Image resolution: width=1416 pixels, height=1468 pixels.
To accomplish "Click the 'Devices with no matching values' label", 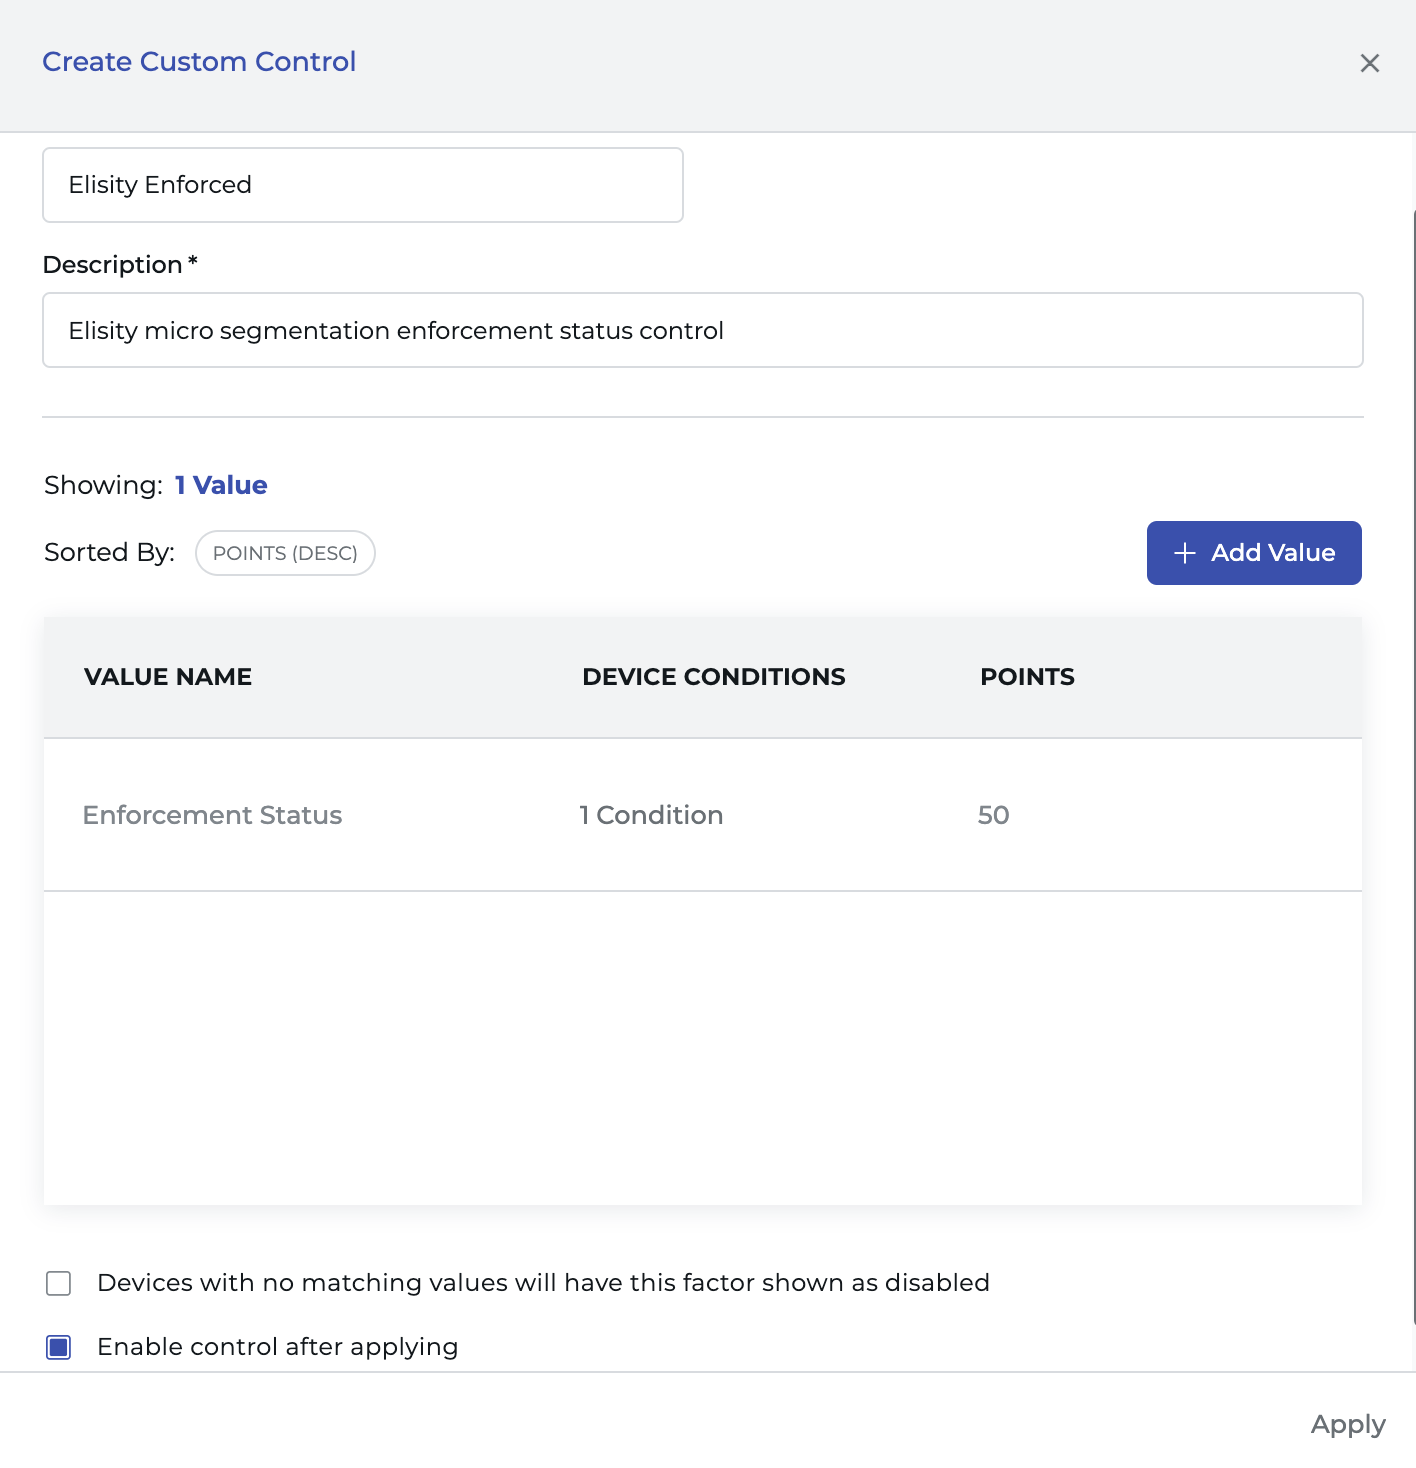I will tap(543, 1283).
